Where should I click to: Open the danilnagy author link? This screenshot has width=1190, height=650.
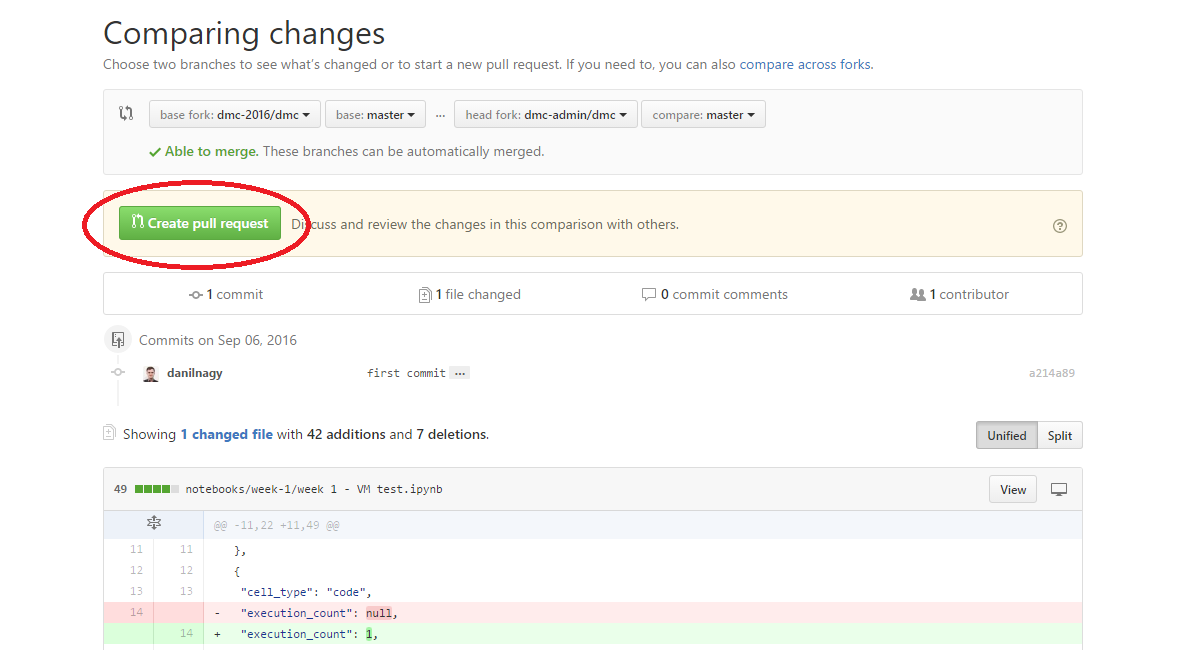pyautogui.click(x=194, y=373)
